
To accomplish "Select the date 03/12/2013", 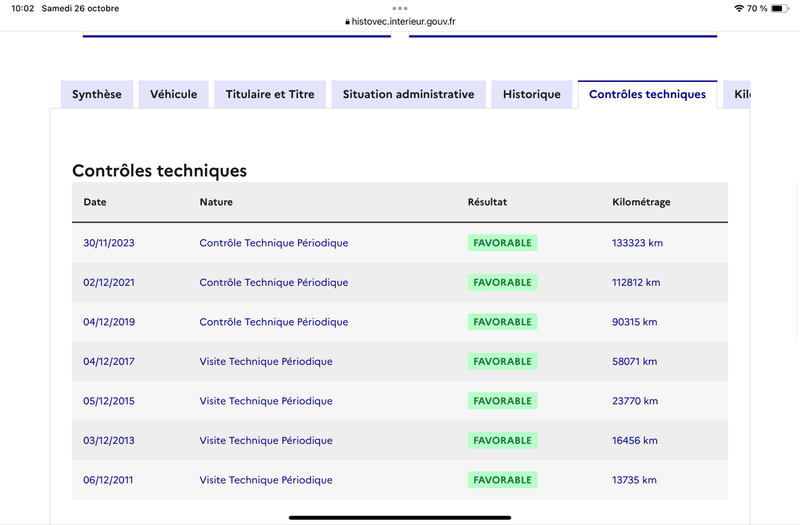I will (x=109, y=440).
